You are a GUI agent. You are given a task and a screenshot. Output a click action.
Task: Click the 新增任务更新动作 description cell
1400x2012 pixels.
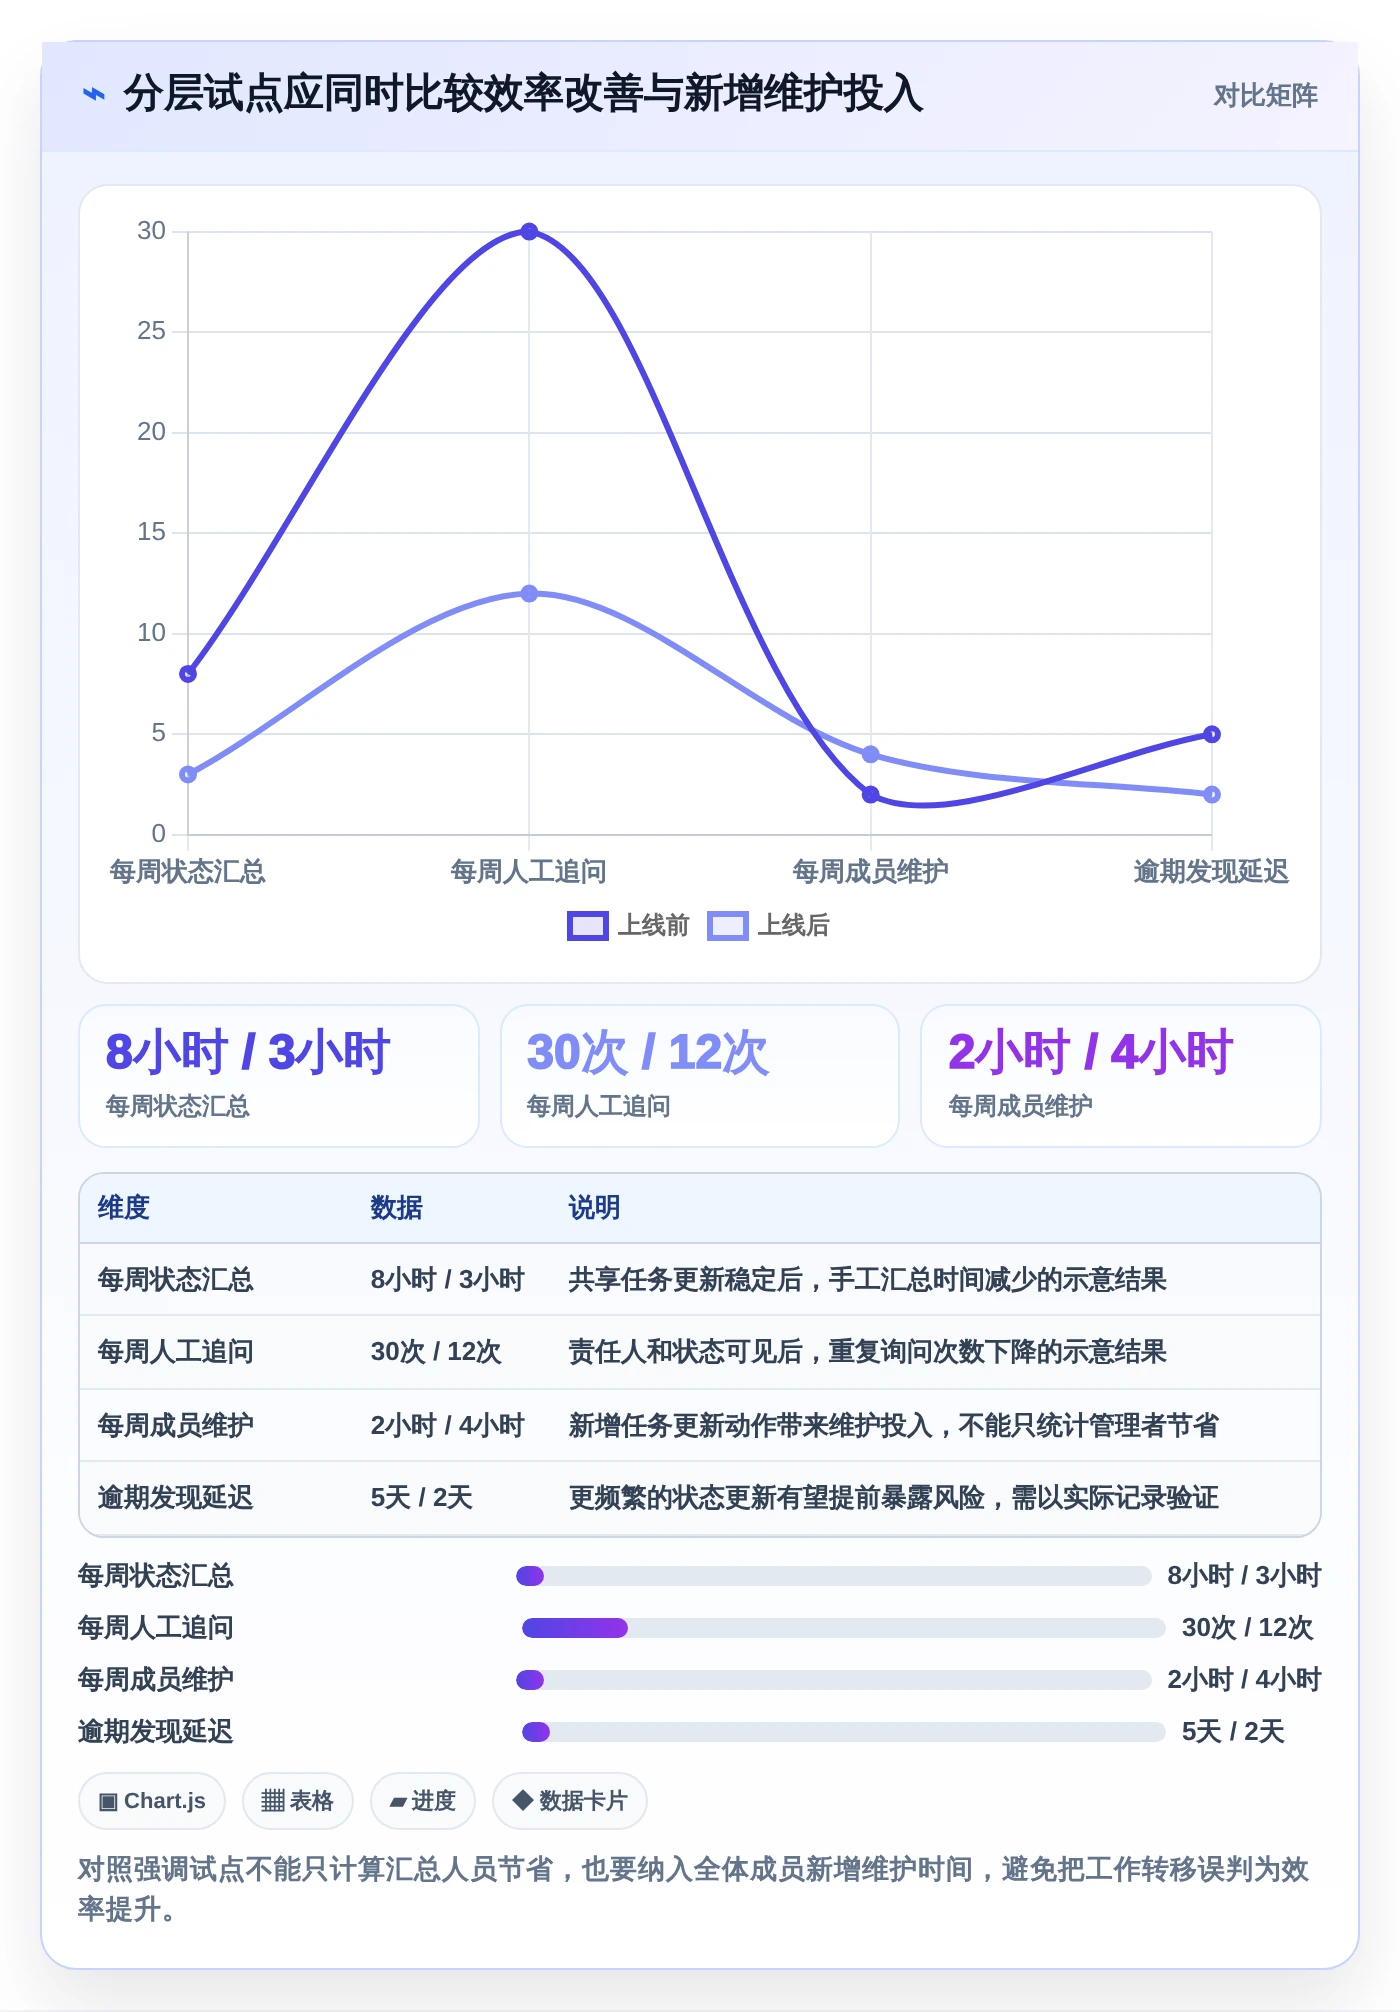tap(893, 1426)
